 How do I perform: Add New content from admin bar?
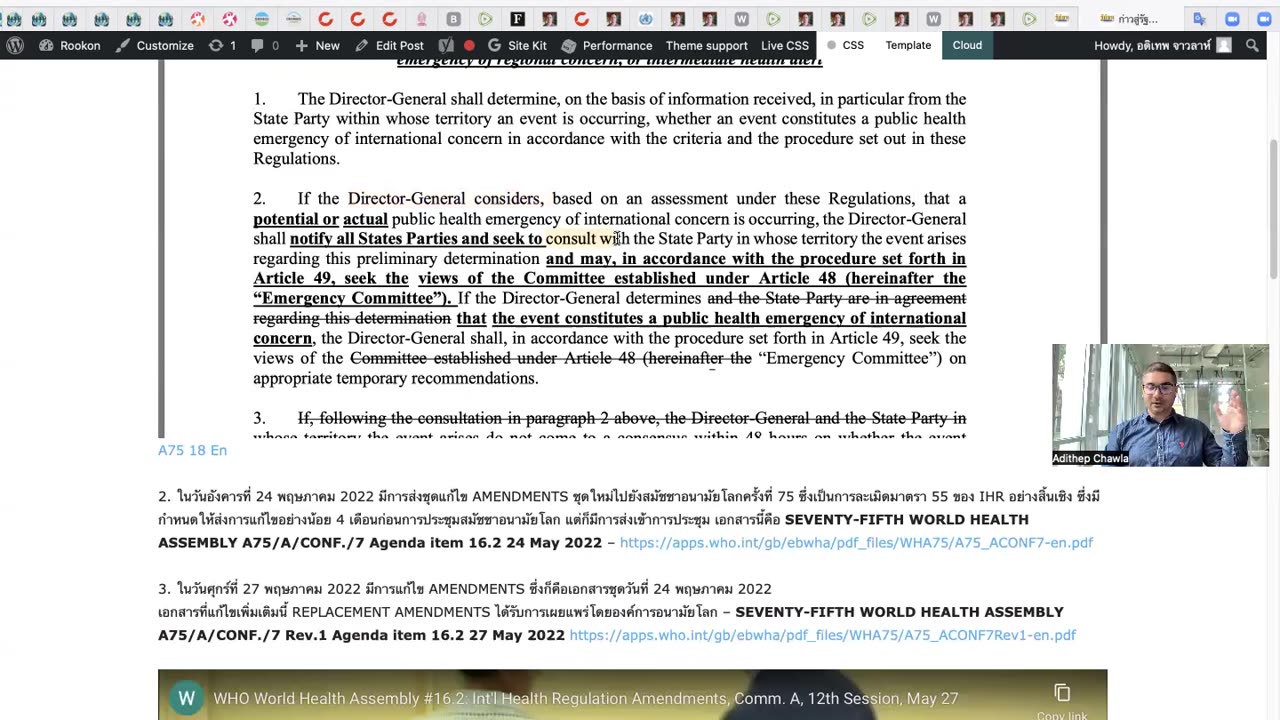tap(317, 45)
